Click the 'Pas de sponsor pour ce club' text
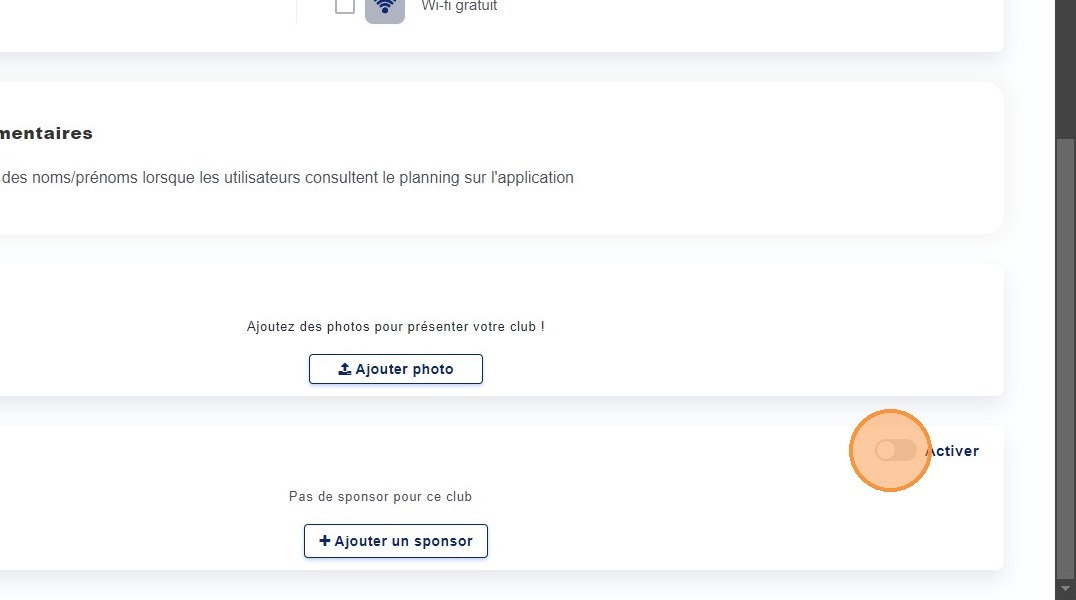This screenshot has width=1076, height=600. pos(380,496)
